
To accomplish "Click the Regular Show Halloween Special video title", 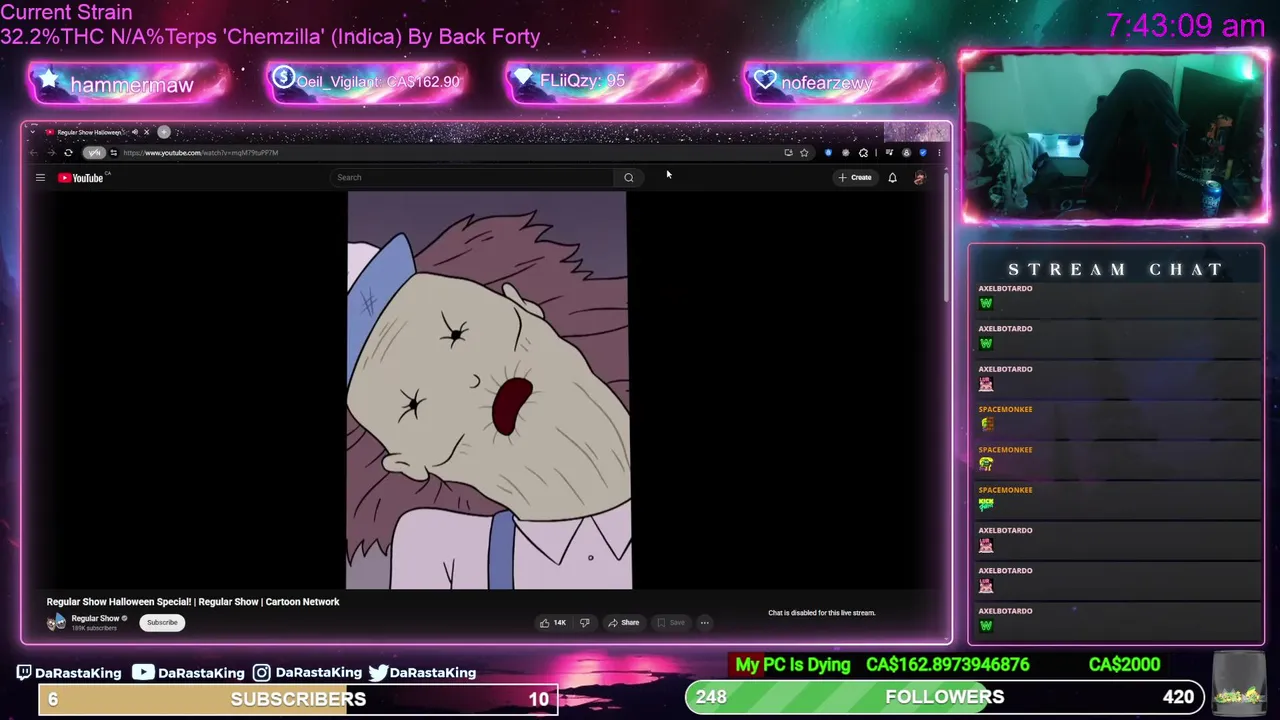I will 193,602.
